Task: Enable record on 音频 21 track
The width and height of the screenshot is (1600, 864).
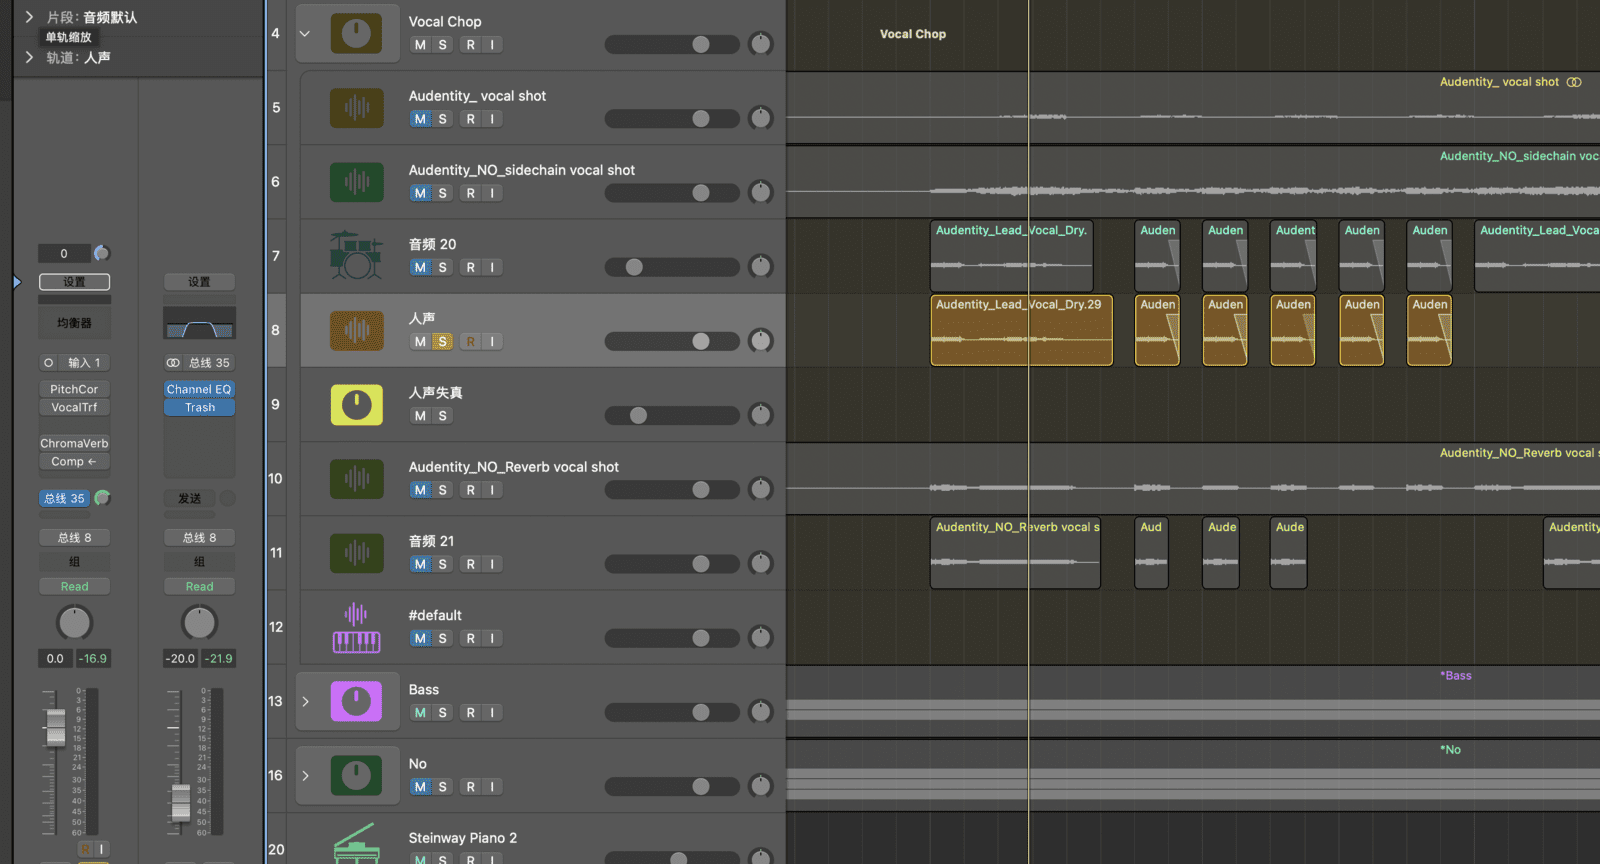Action: point(470,564)
